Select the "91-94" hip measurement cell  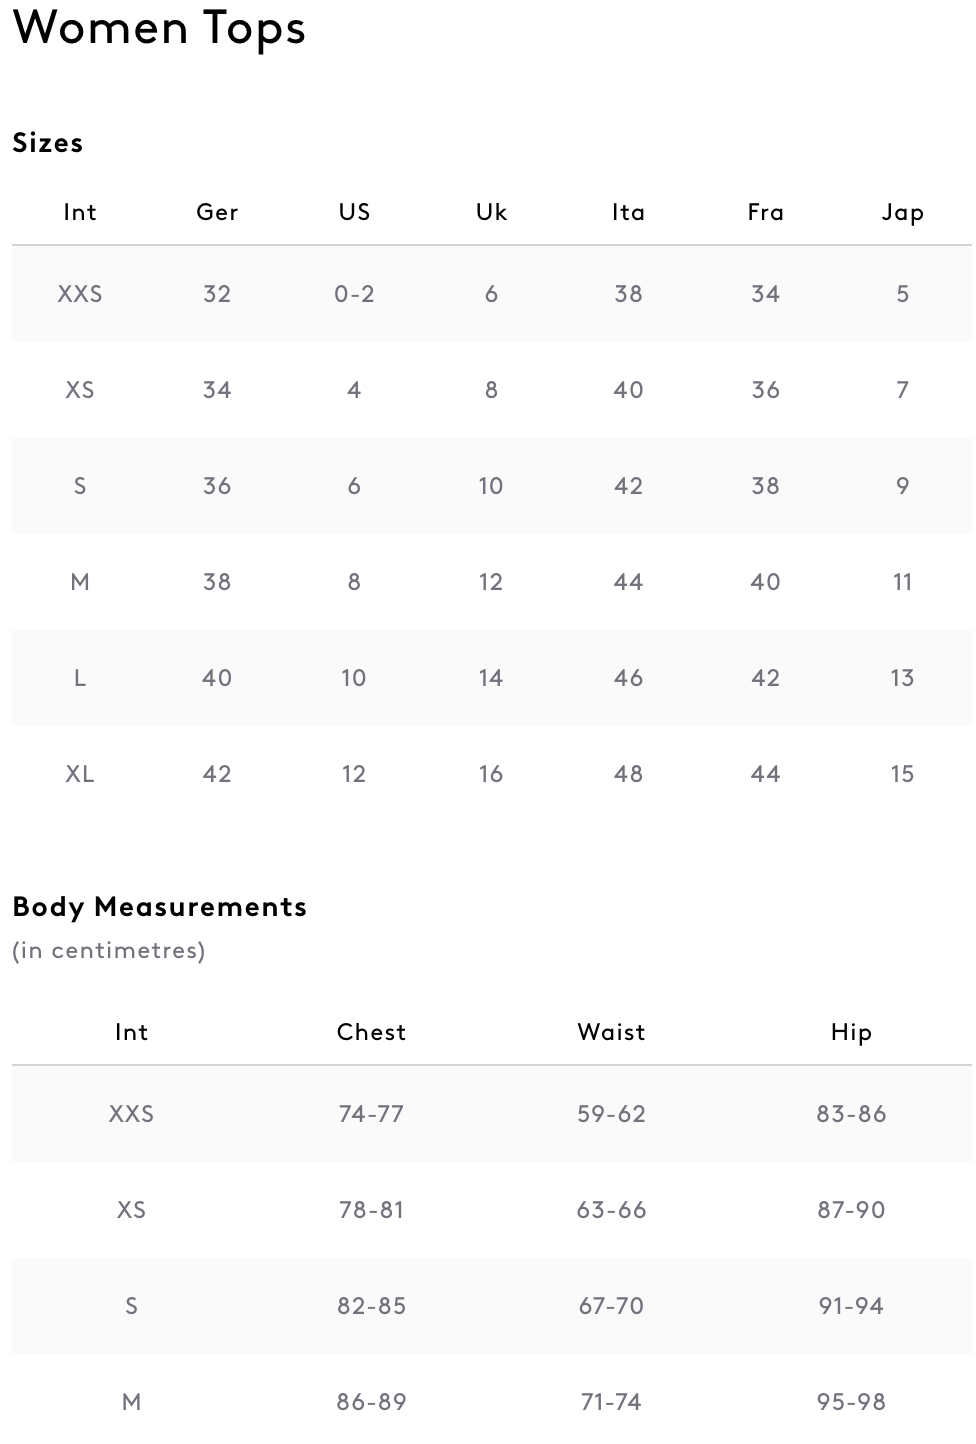851,1306
